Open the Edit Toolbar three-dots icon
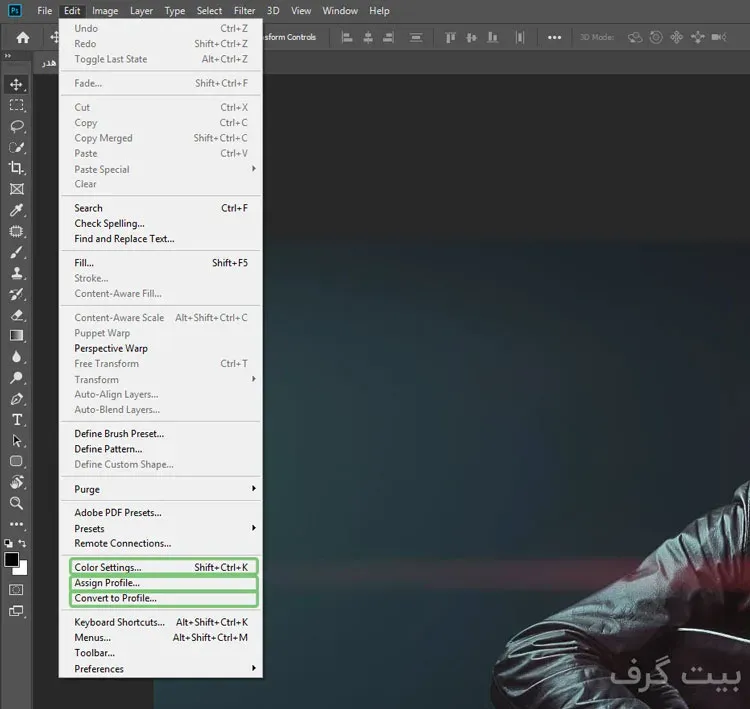Viewport: 750px width, 709px height. (x=16, y=524)
